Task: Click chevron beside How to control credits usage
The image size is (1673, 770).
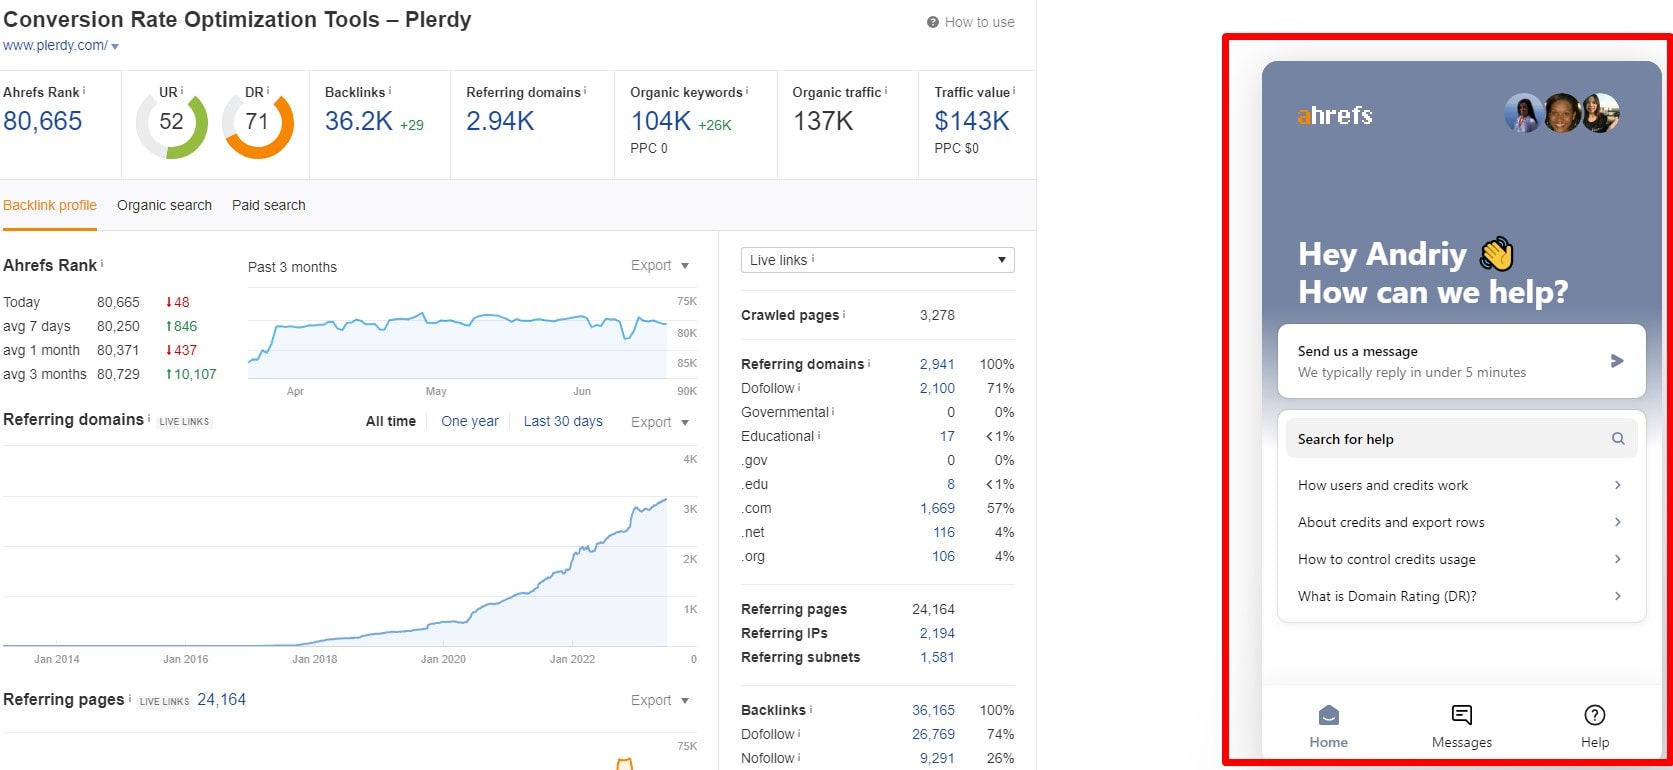Action: pyautogui.click(x=1618, y=559)
